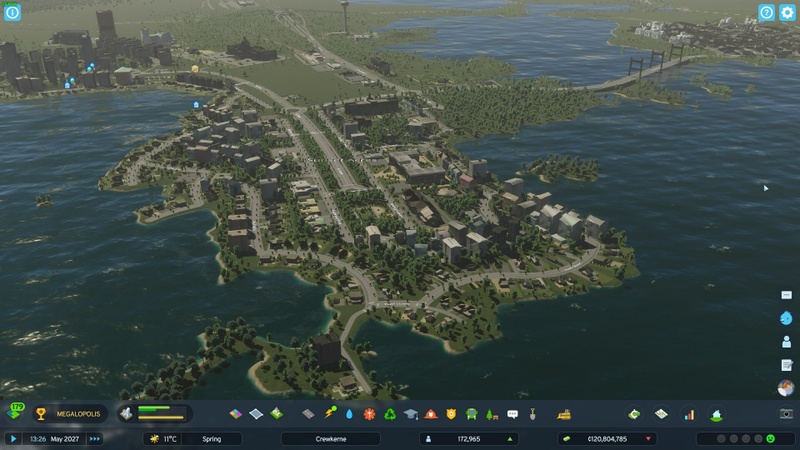This screenshot has height=450, width=800.
Task: Open the followed citizens person icon
Action: tap(786, 341)
